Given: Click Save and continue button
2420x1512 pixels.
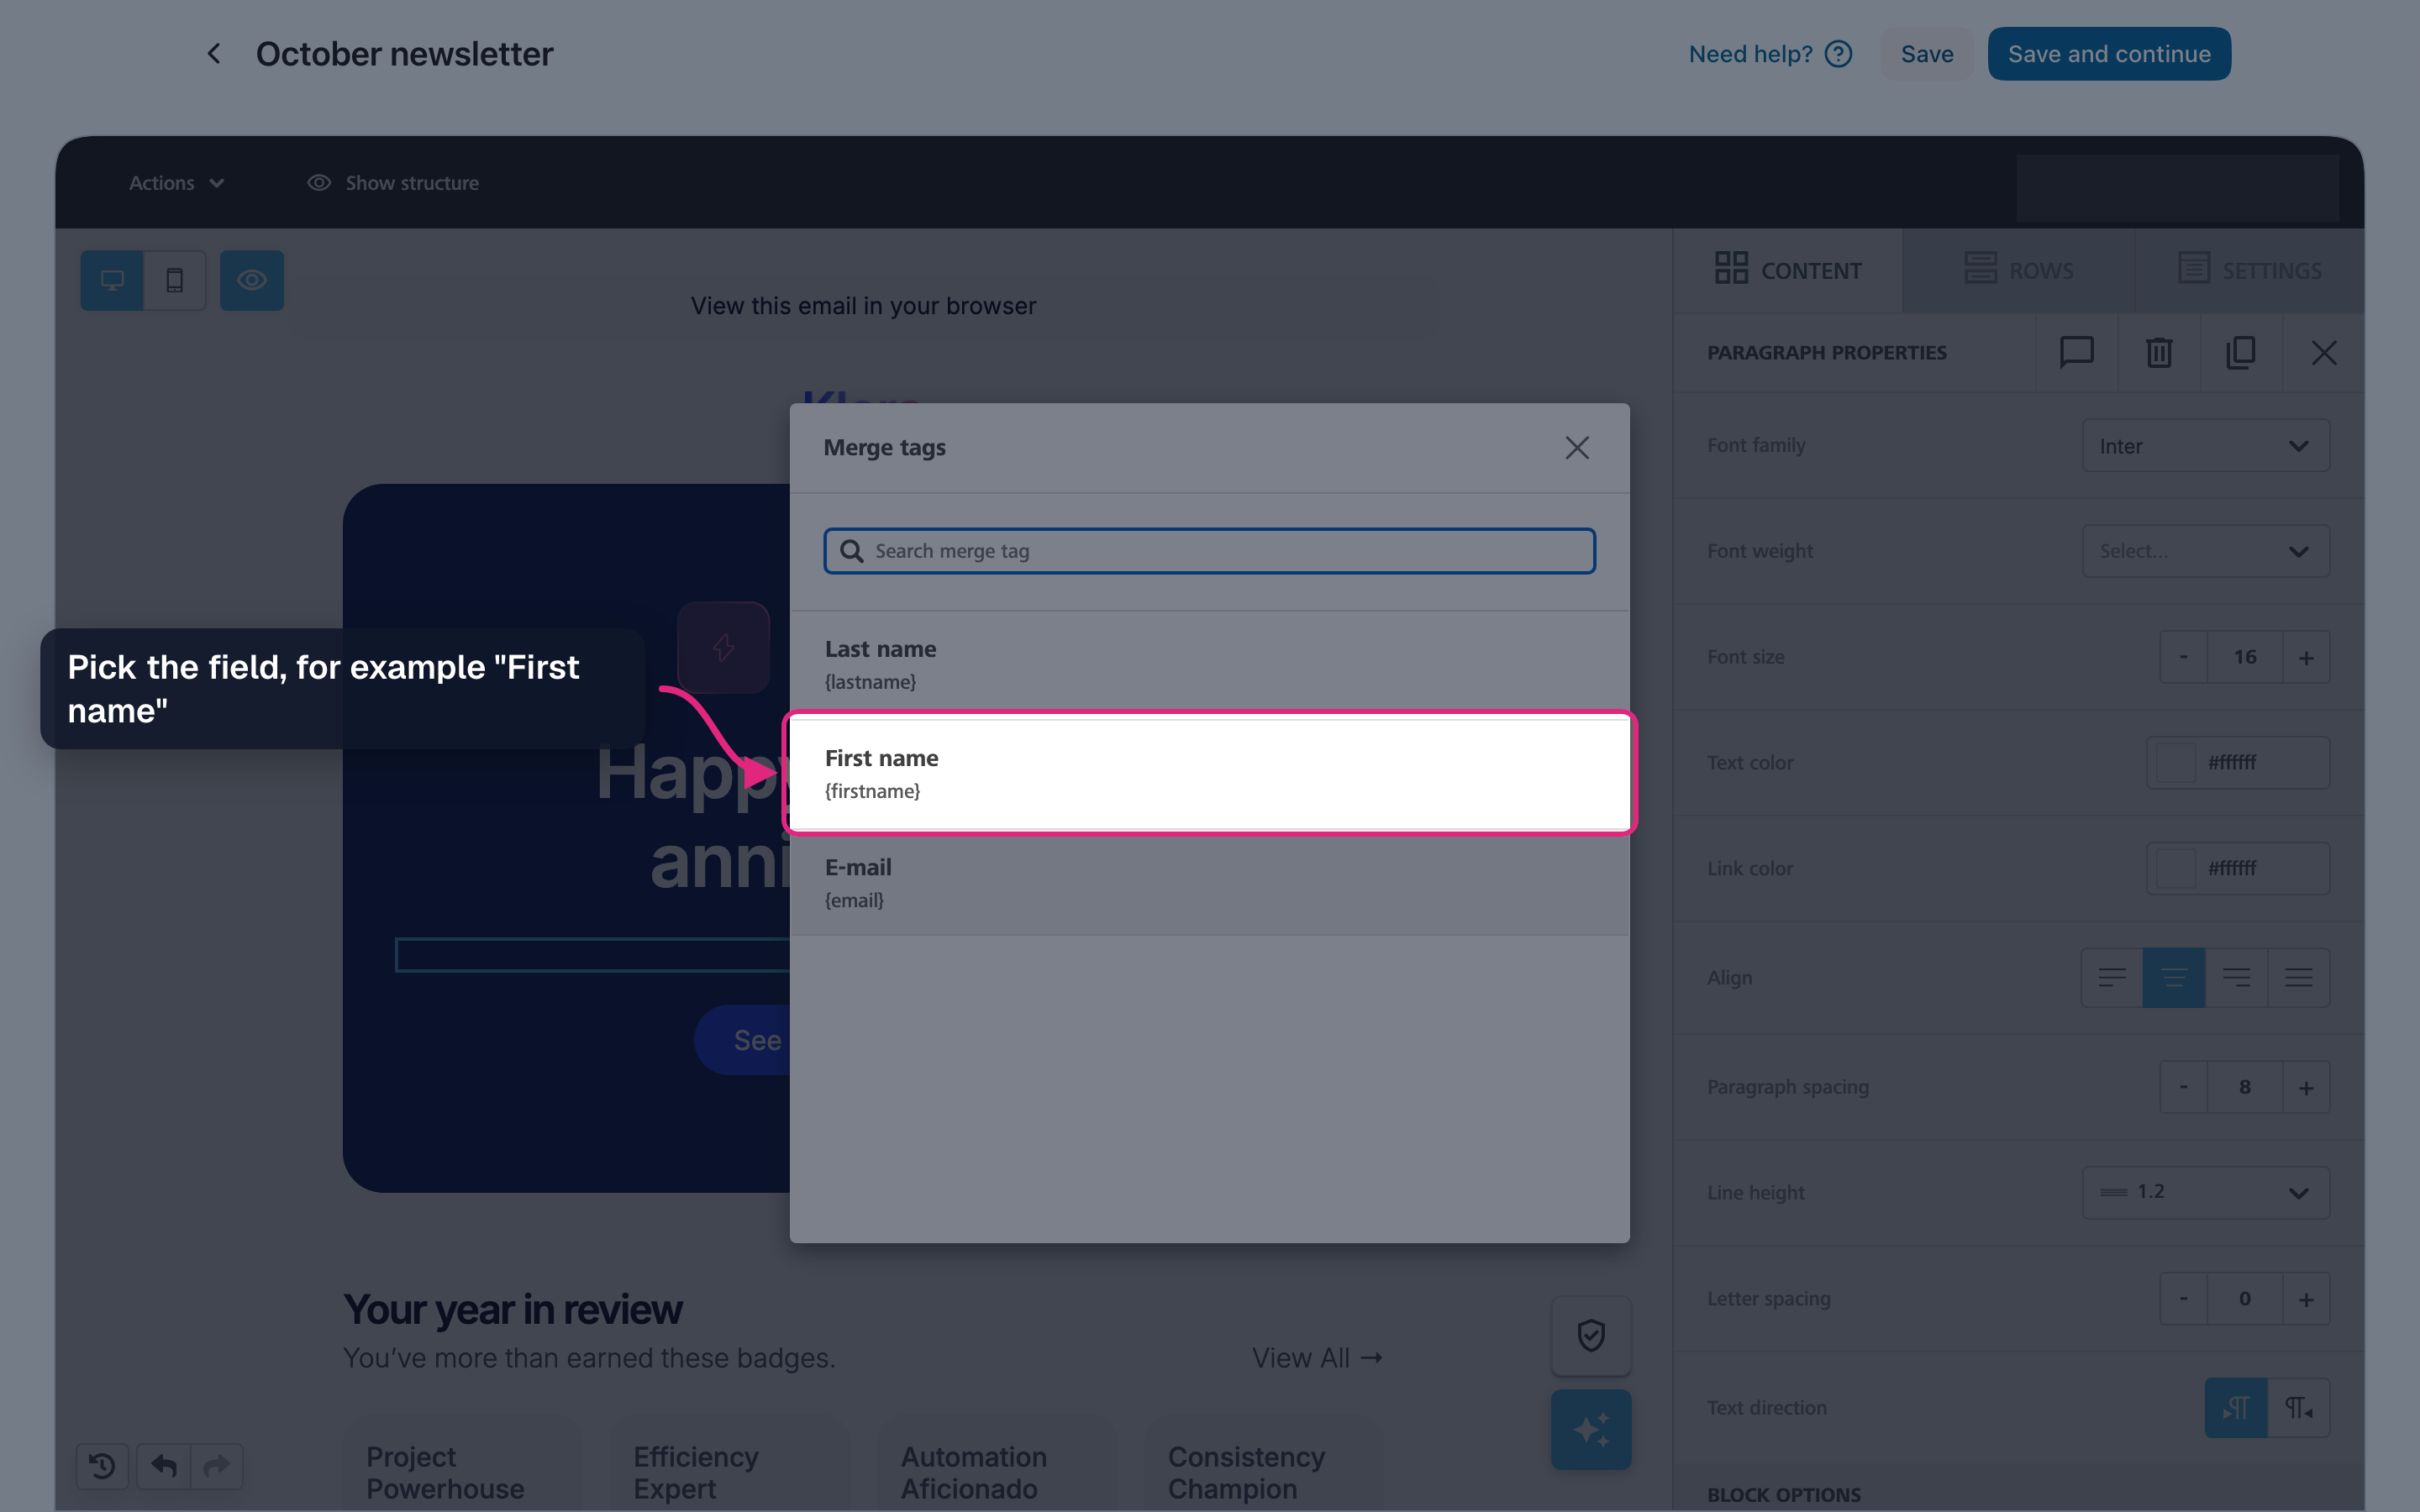Looking at the screenshot, I should click(2109, 54).
